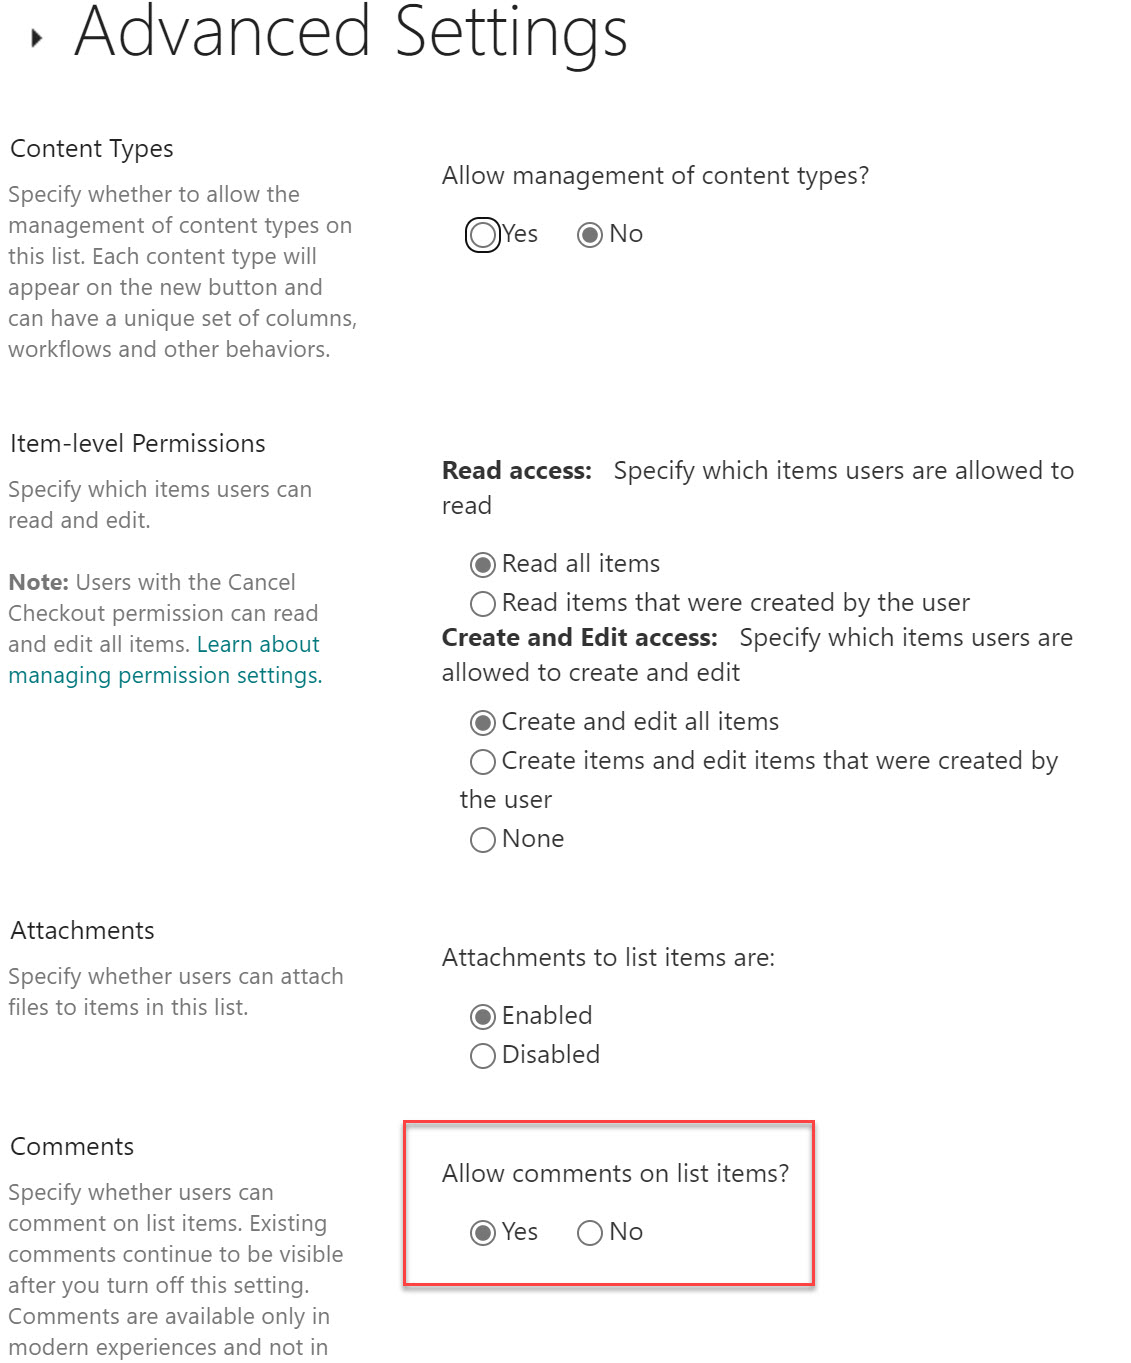Click the Attachments section heading

coord(83,931)
